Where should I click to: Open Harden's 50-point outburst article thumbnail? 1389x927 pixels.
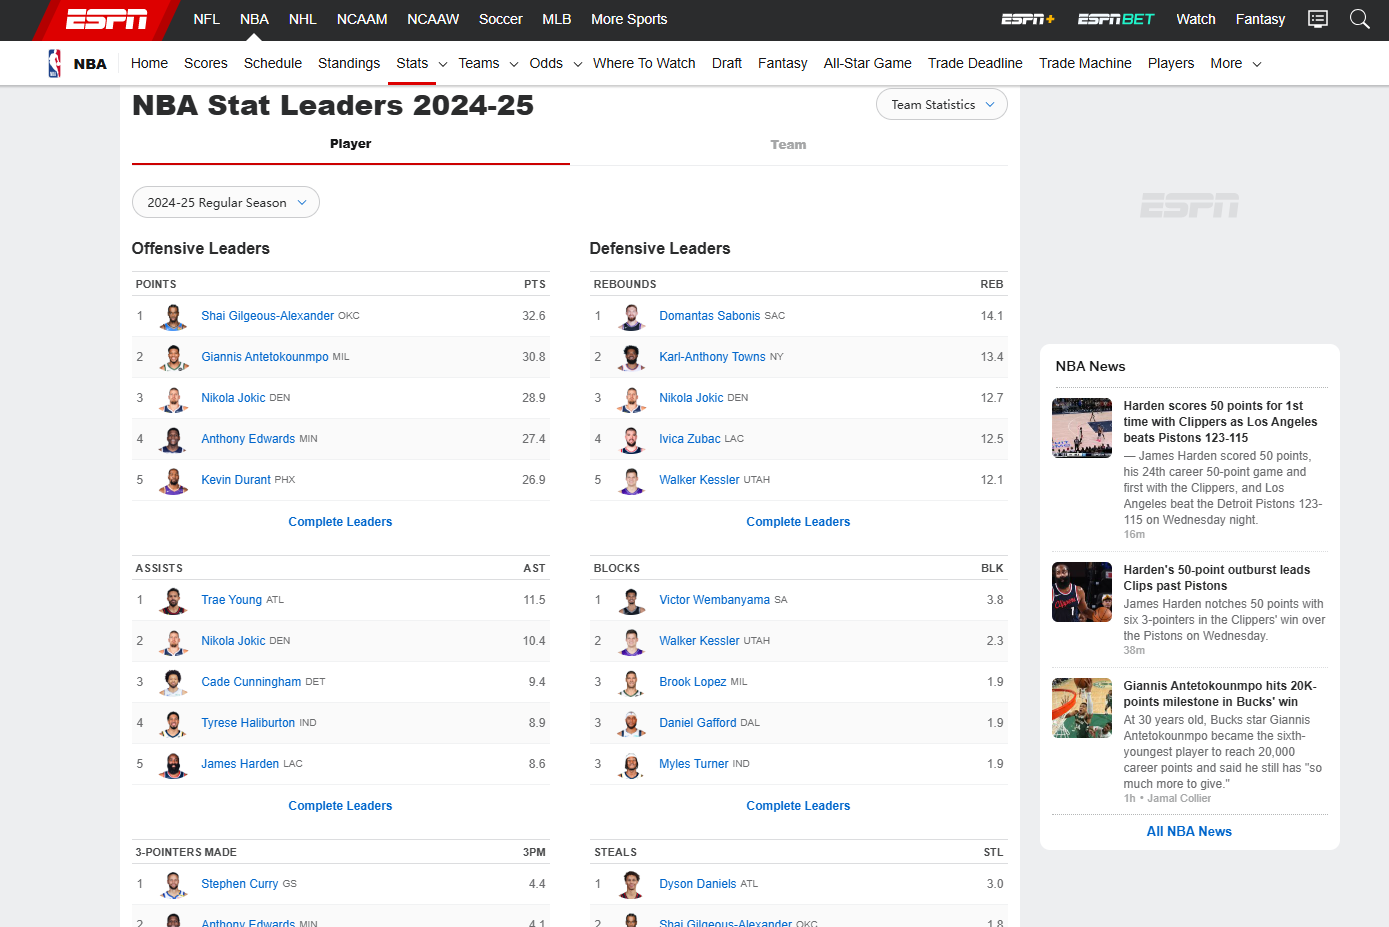[x=1082, y=592]
